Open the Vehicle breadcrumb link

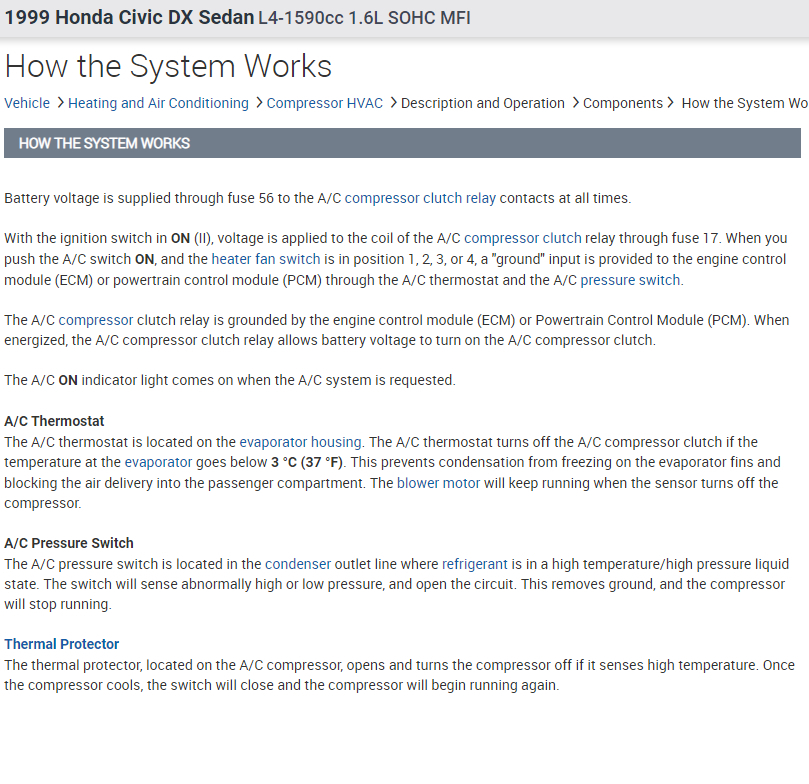coord(27,103)
